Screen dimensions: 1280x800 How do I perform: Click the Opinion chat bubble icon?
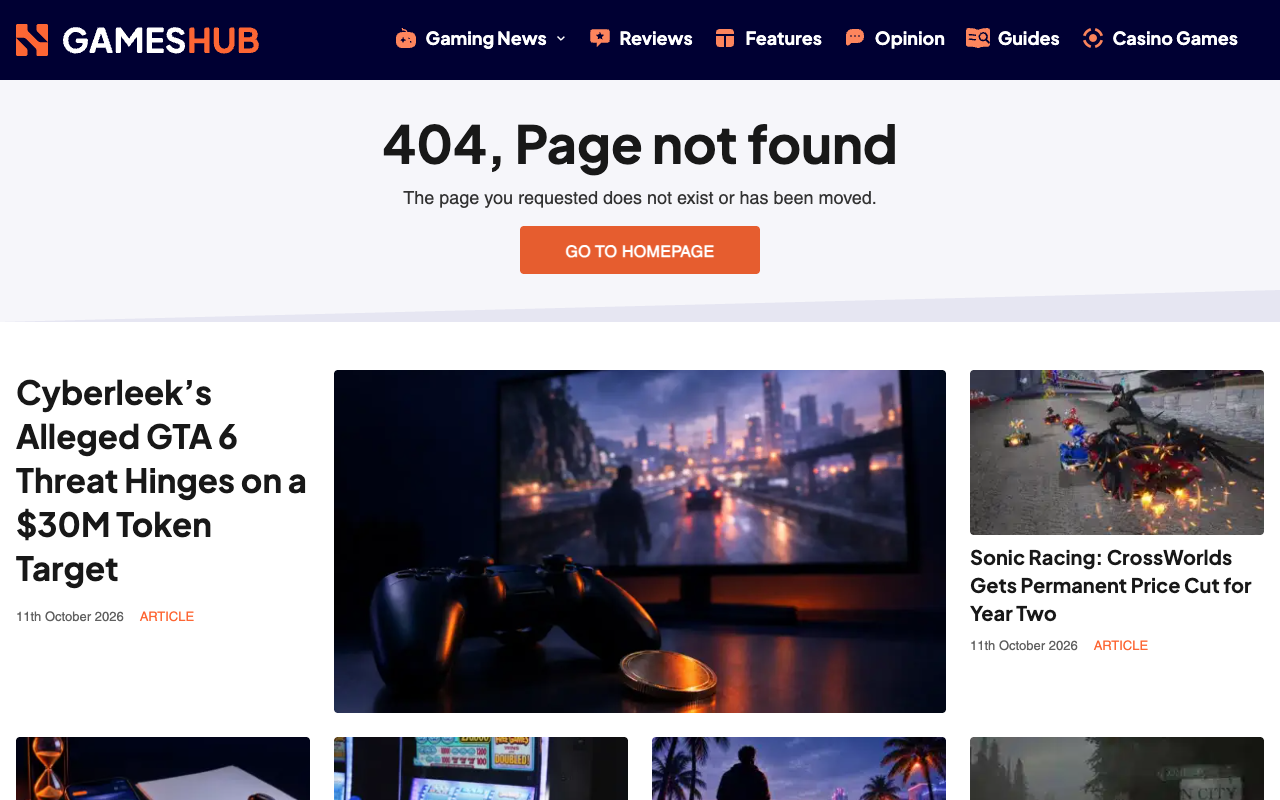tap(855, 38)
